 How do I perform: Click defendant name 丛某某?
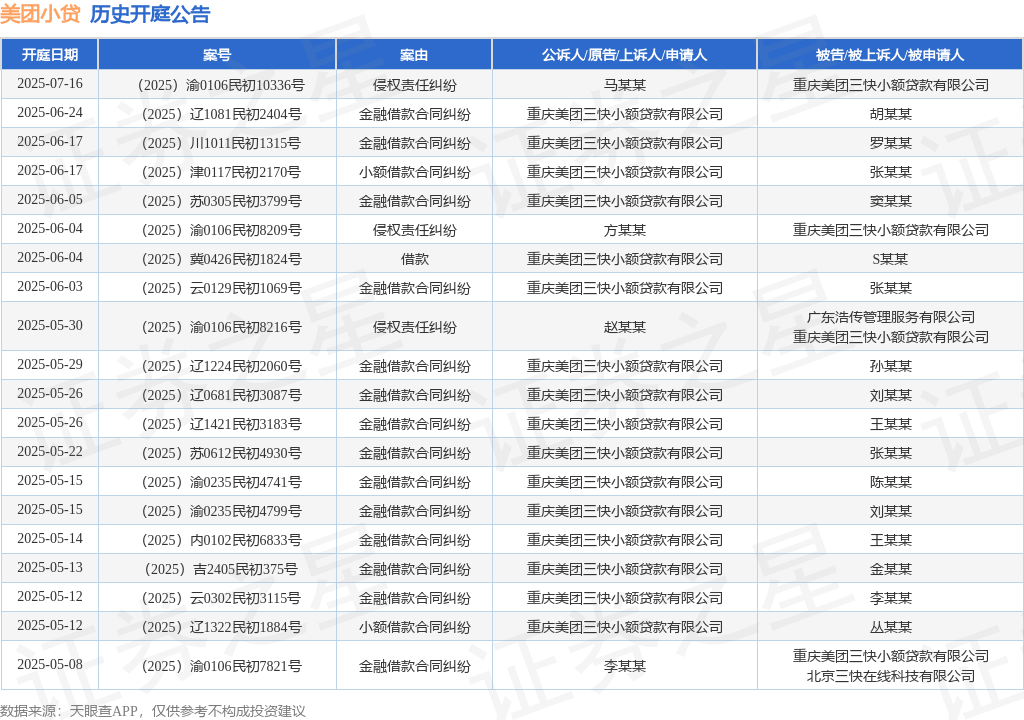coord(890,627)
